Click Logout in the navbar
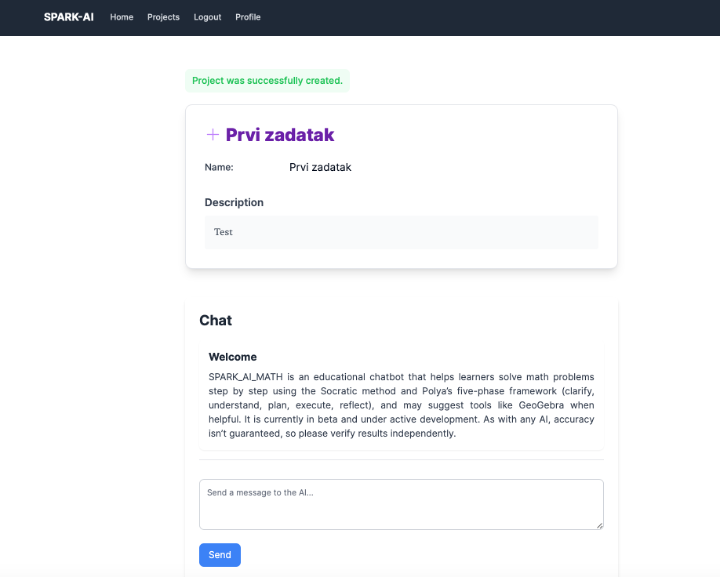Screen dimensions: 720x578 [207, 17]
